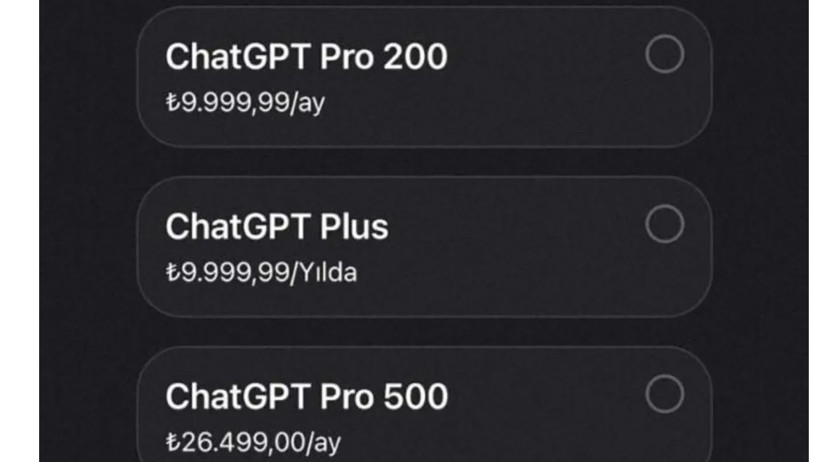820x462 pixels.
Task: Click the ₺26.499,00/ay price label
Action: [x=253, y=443]
